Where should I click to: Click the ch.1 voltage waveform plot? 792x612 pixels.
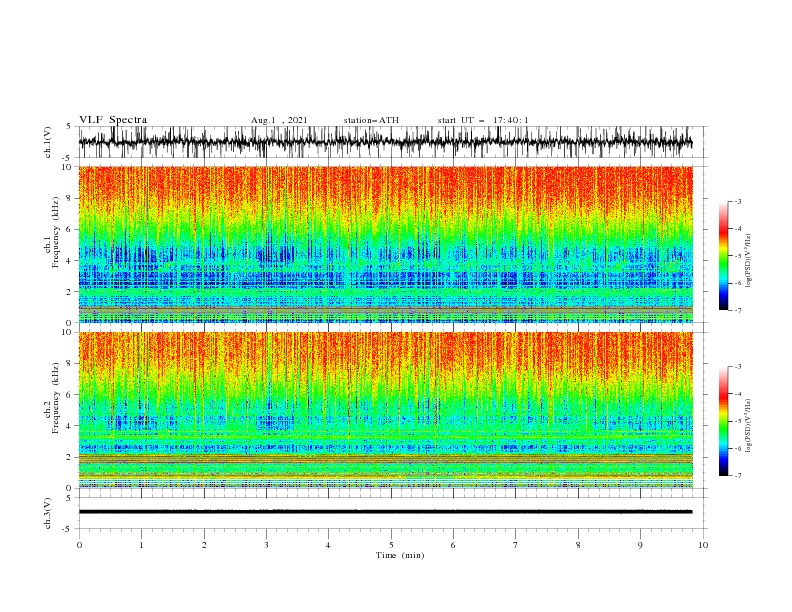click(x=385, y=142)
